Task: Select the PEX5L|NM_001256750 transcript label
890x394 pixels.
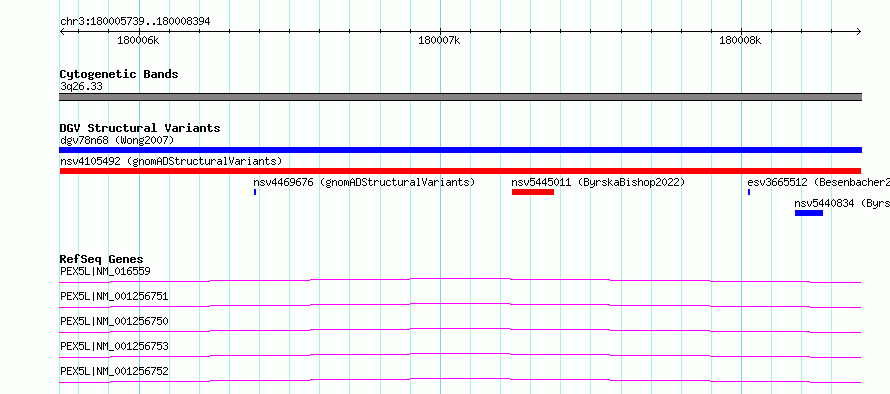Action: (x=114, y=321)
